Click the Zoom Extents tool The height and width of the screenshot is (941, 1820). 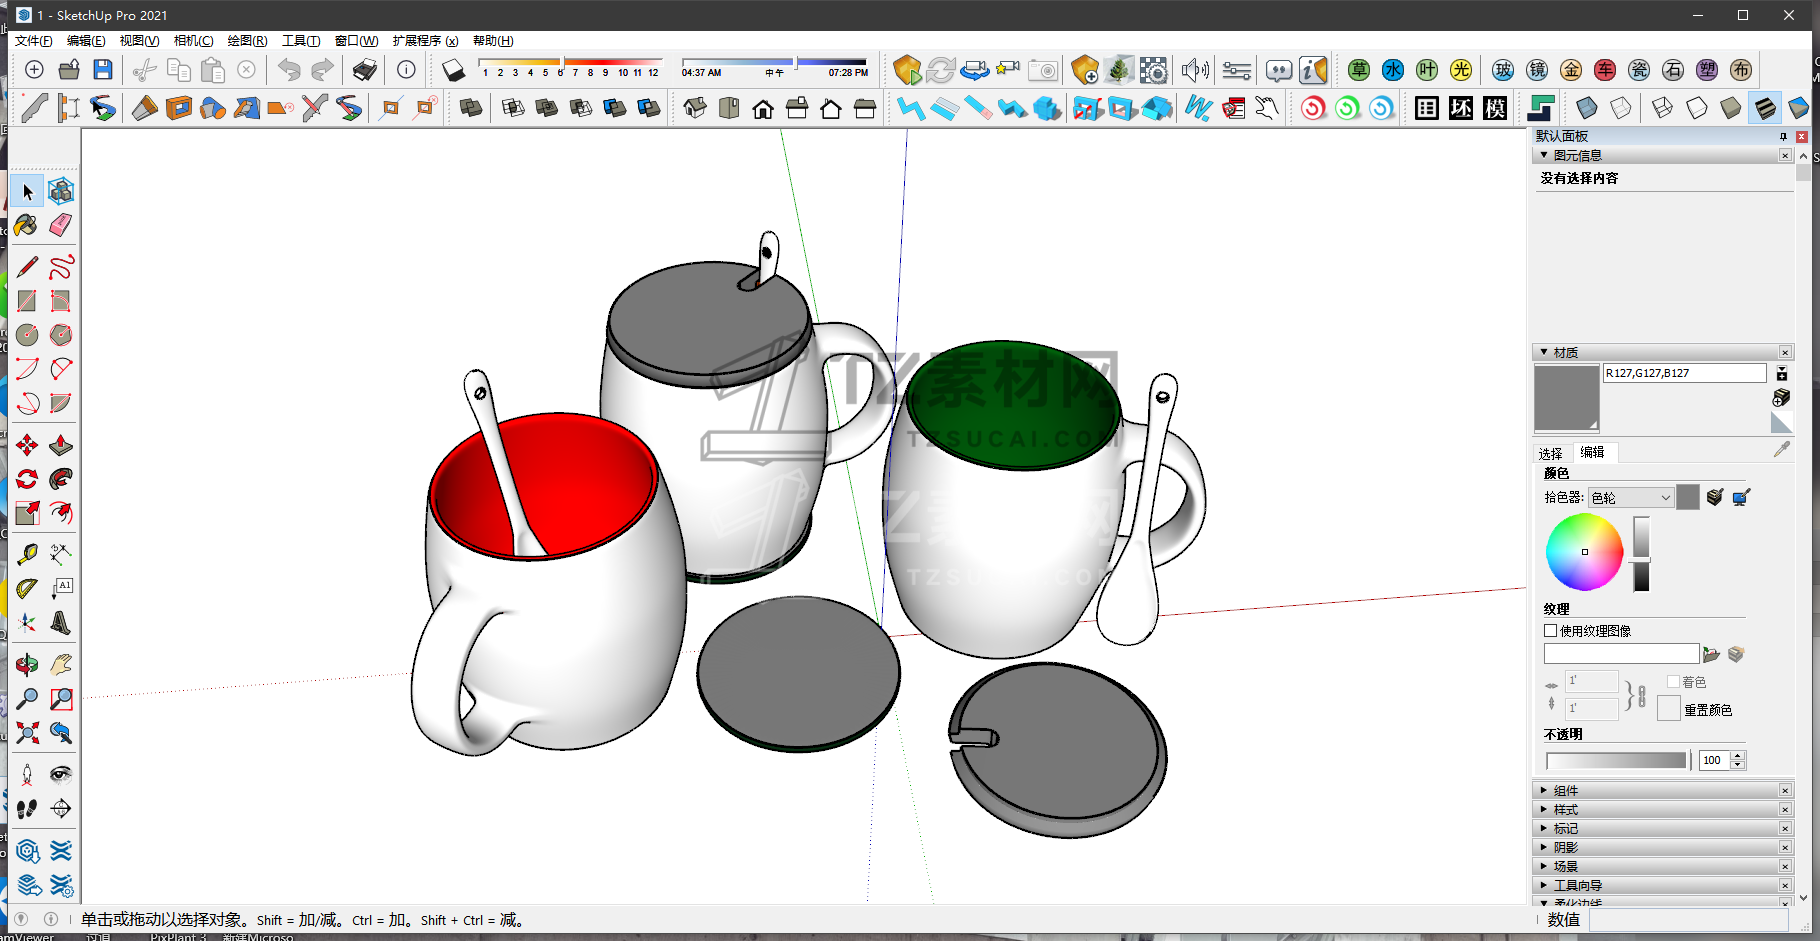pyautogui.click(x=27, y=733)
